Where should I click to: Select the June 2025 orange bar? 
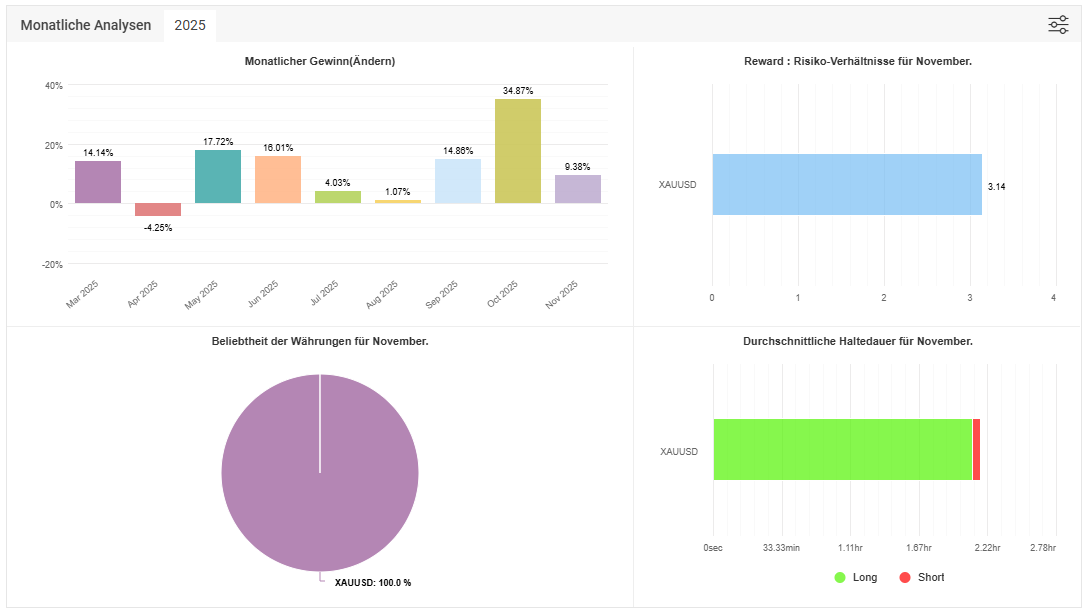pyautogui.click(x=278, y=180)
